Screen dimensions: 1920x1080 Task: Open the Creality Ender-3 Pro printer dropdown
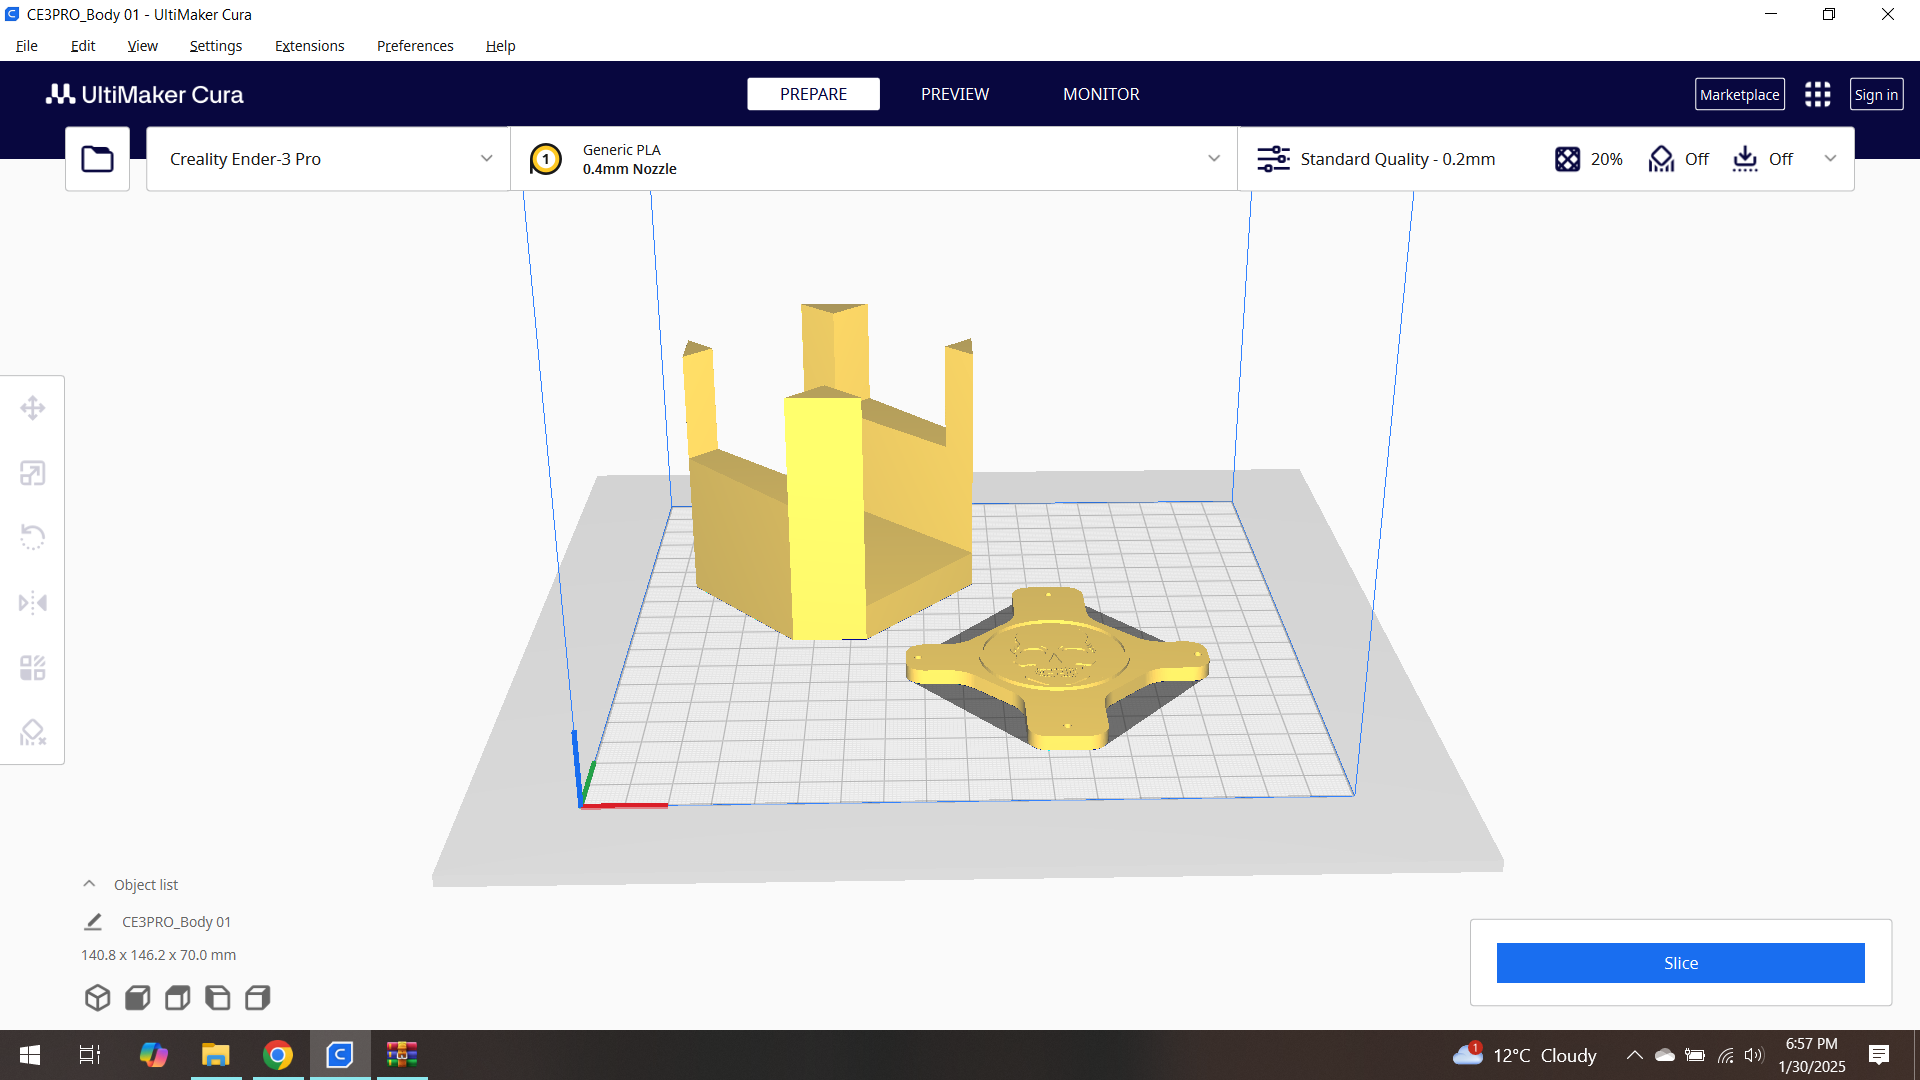point(328,159)
